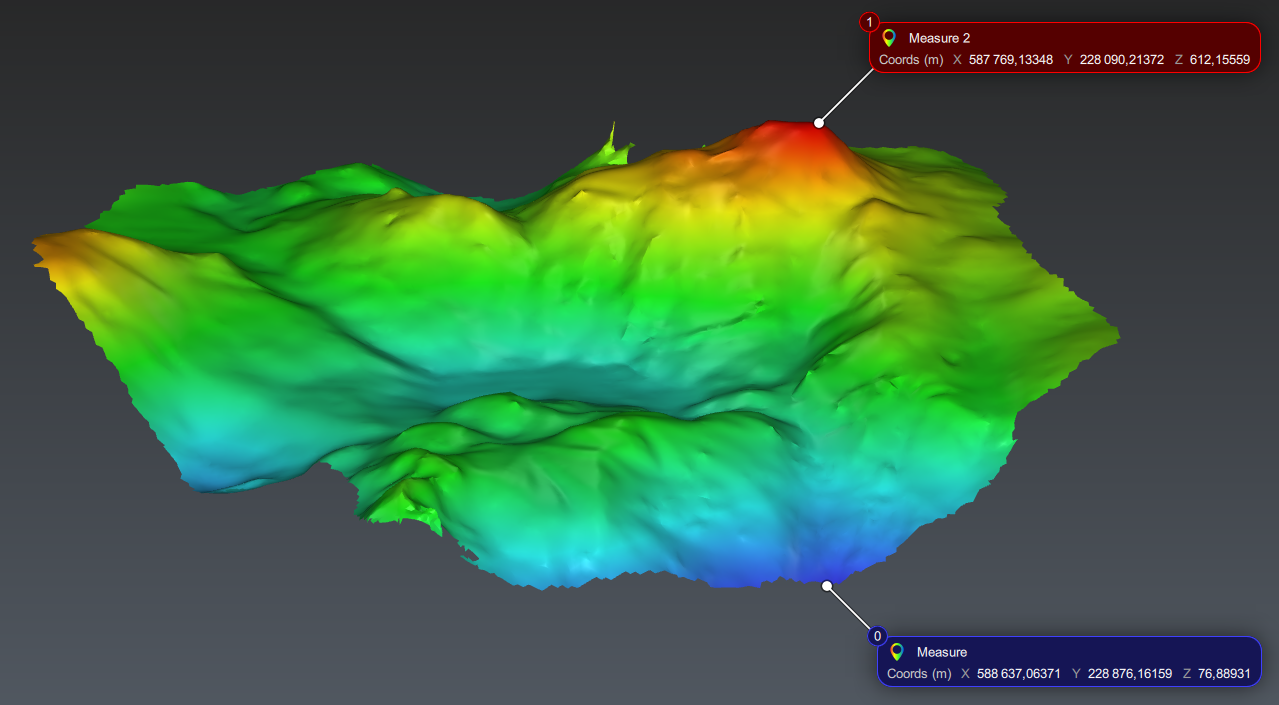This screenshot has height=705, width=1279.
Task: Select the "Measure 2" title text
Action: coord(939,38)
